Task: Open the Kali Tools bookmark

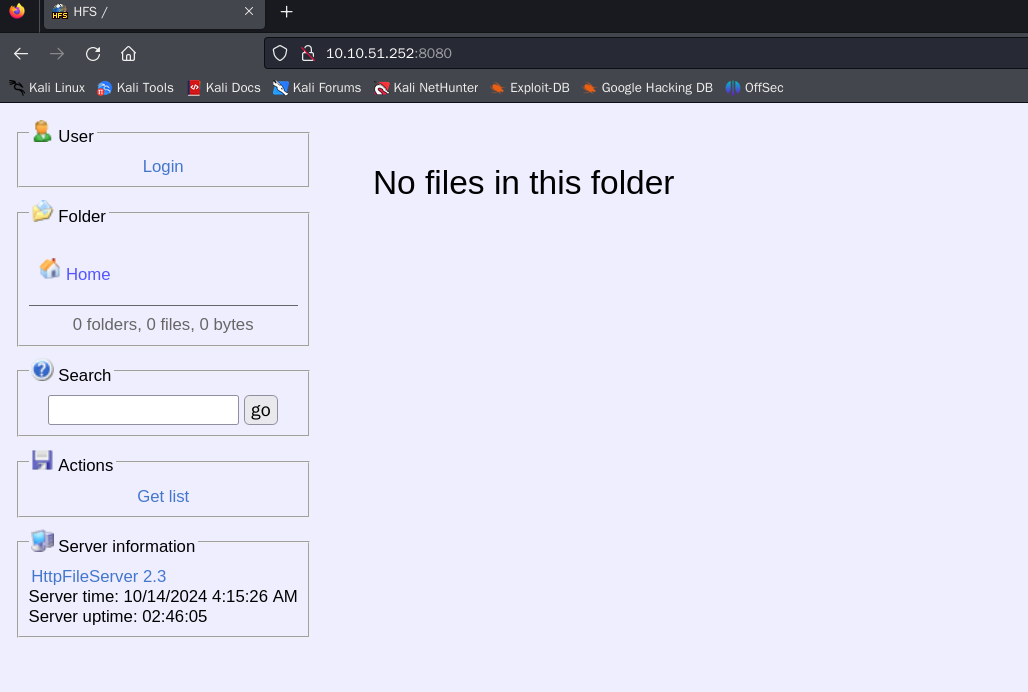Action: pyautogui.click(x=135, y=88)
